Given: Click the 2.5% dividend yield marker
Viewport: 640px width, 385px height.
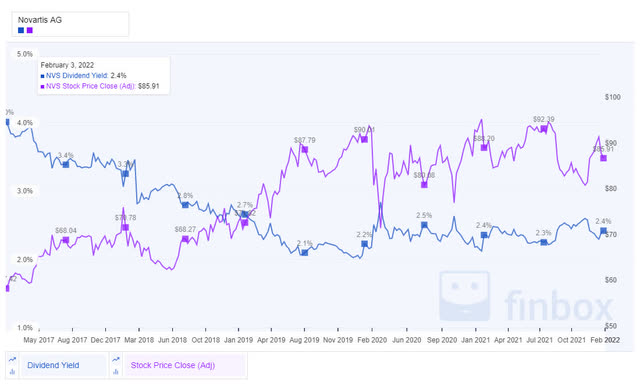Looking at the screenshot, I should pos(424,225).
